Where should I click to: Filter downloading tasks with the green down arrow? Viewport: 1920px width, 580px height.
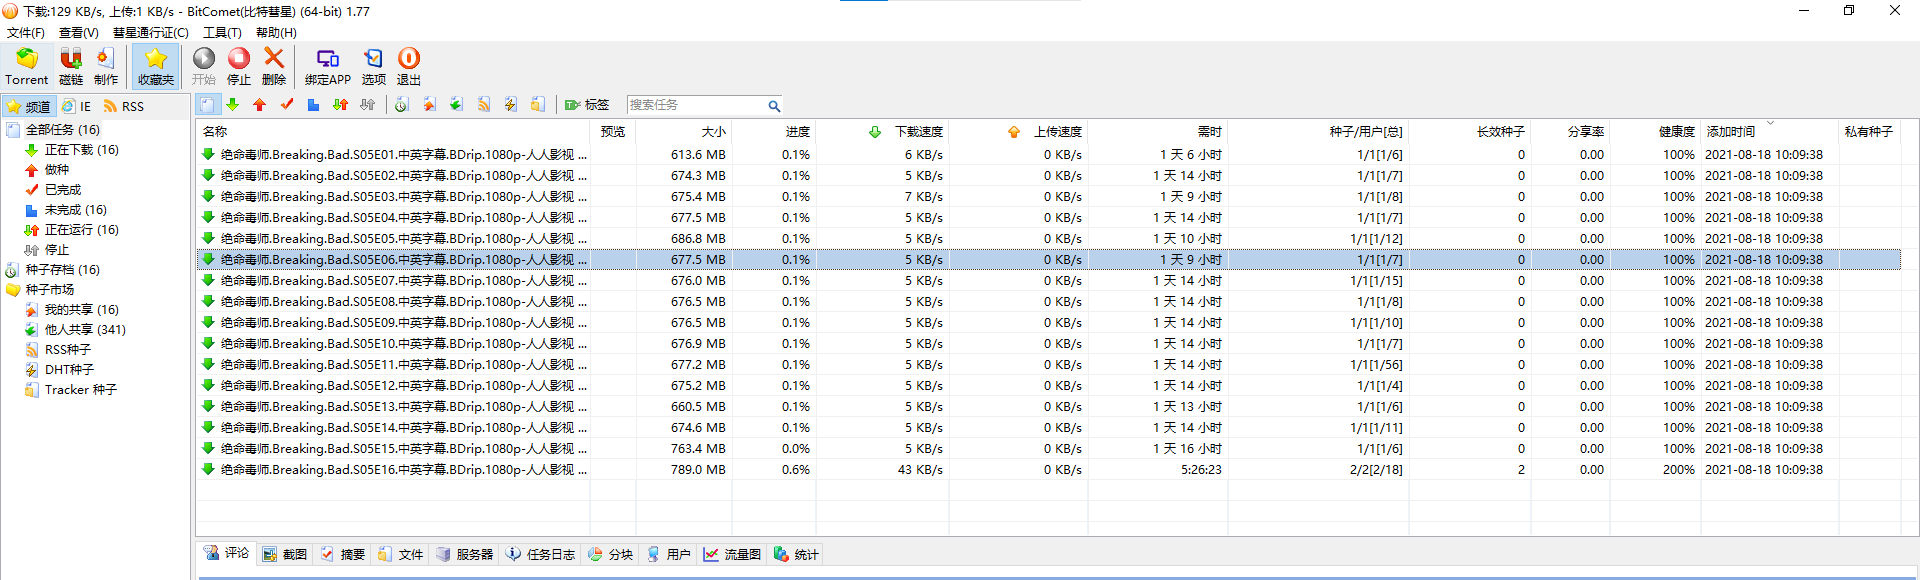233,105
